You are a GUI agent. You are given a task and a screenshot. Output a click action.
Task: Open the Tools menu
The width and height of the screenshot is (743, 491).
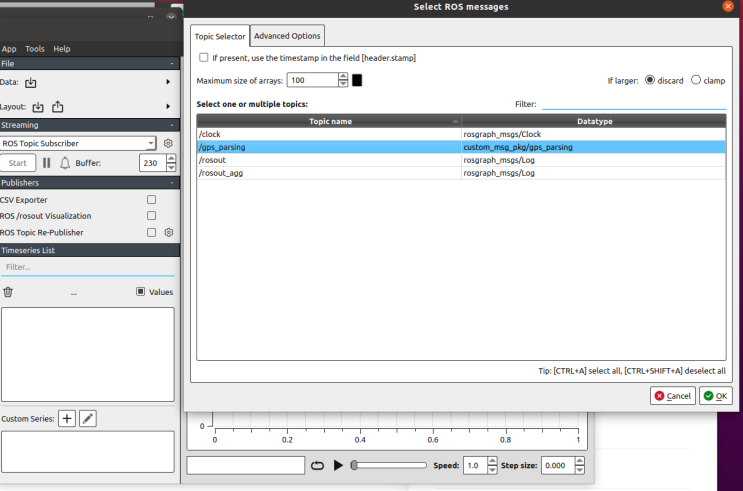click(35, 49)
